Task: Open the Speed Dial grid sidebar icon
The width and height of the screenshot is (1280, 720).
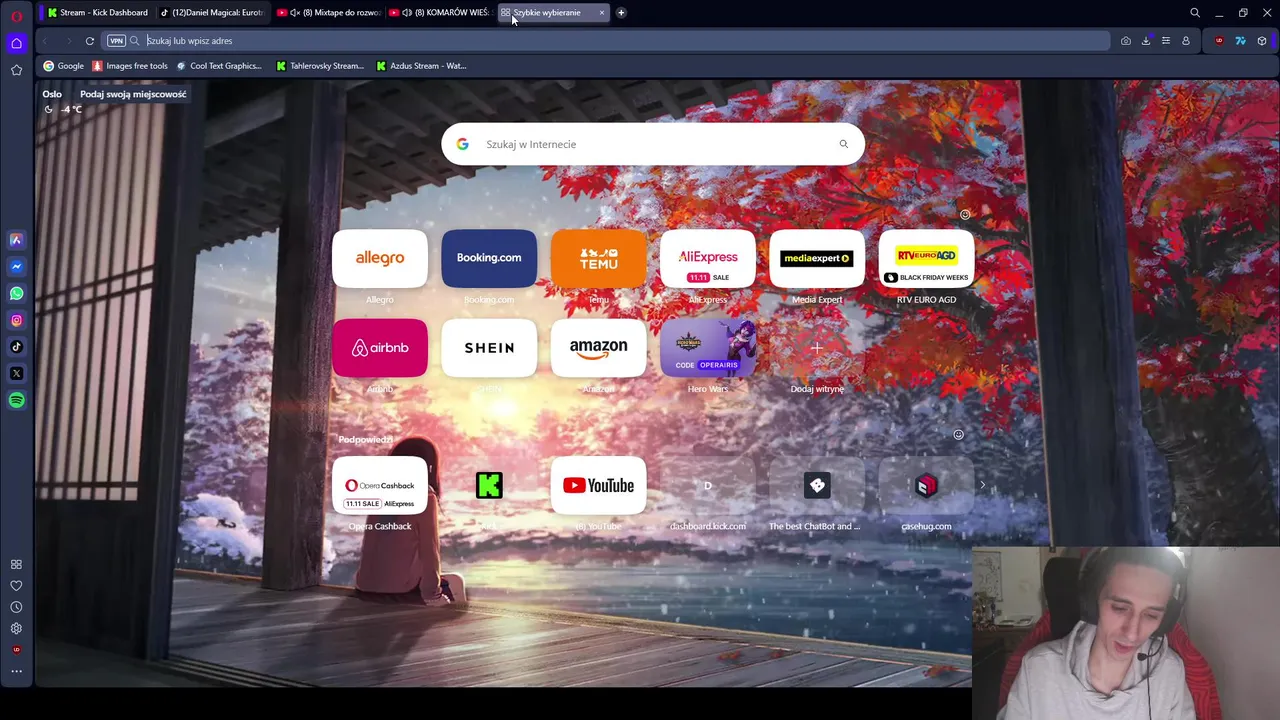Action: click(16, 565)
